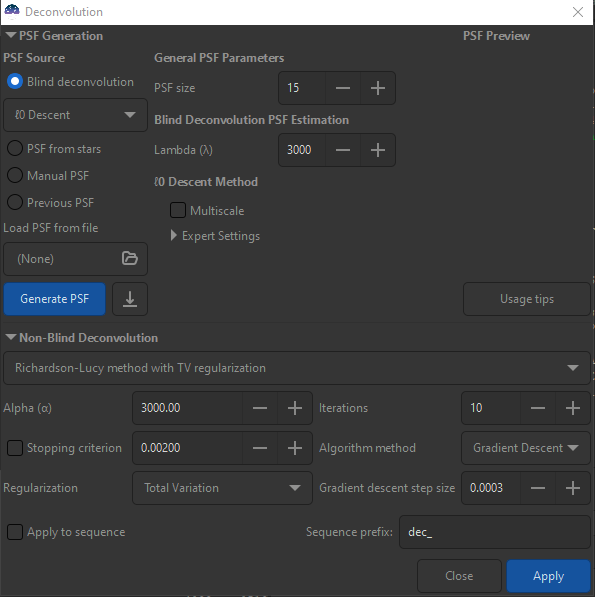Image resolution: width=595 pixels, height=597 pixels.
Task: Enable Stopping criterion checkbox
Action: tap(15, 448)
